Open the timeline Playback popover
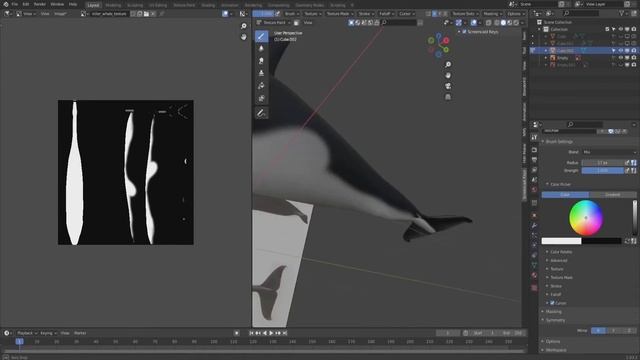 (26, 333)
